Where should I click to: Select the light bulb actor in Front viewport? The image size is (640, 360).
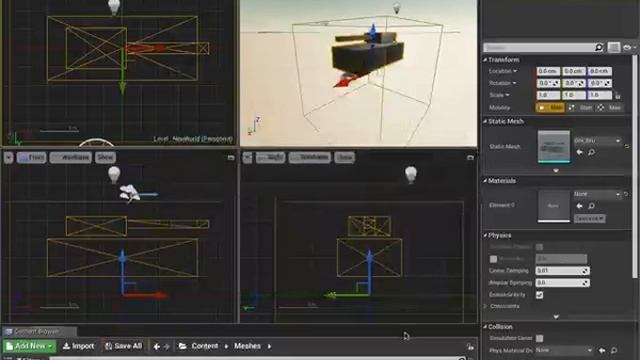[114, 174]
